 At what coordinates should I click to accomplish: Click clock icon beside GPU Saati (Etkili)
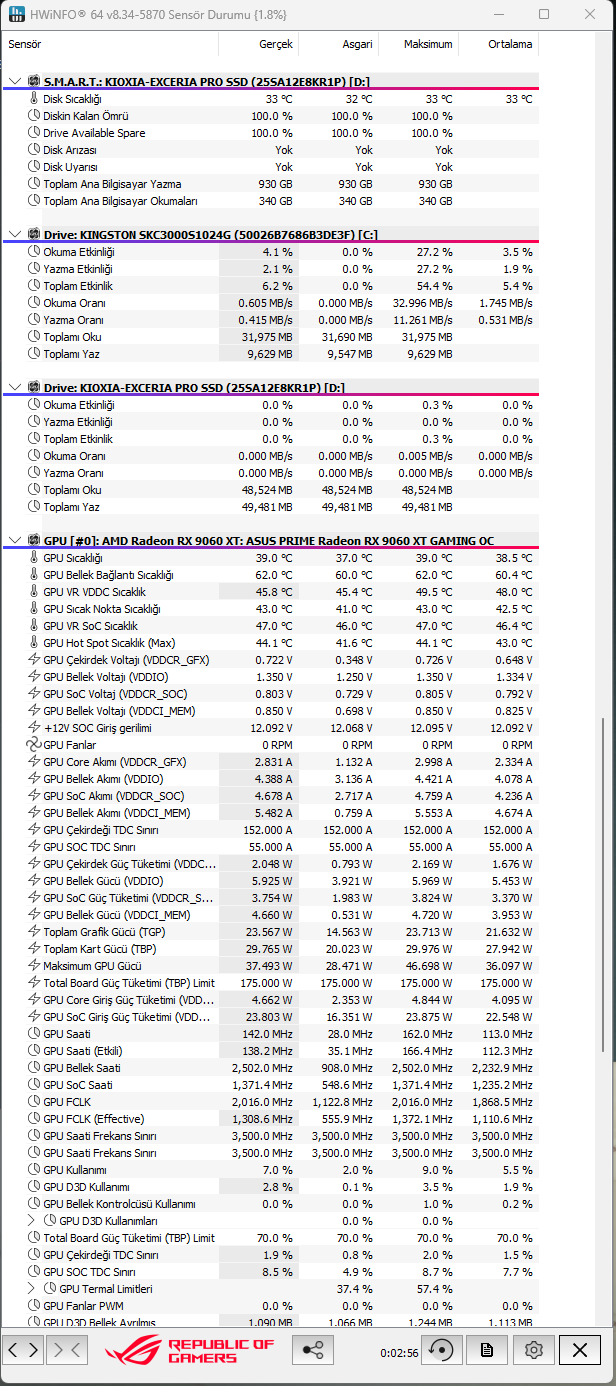[x=33, y=1051]
